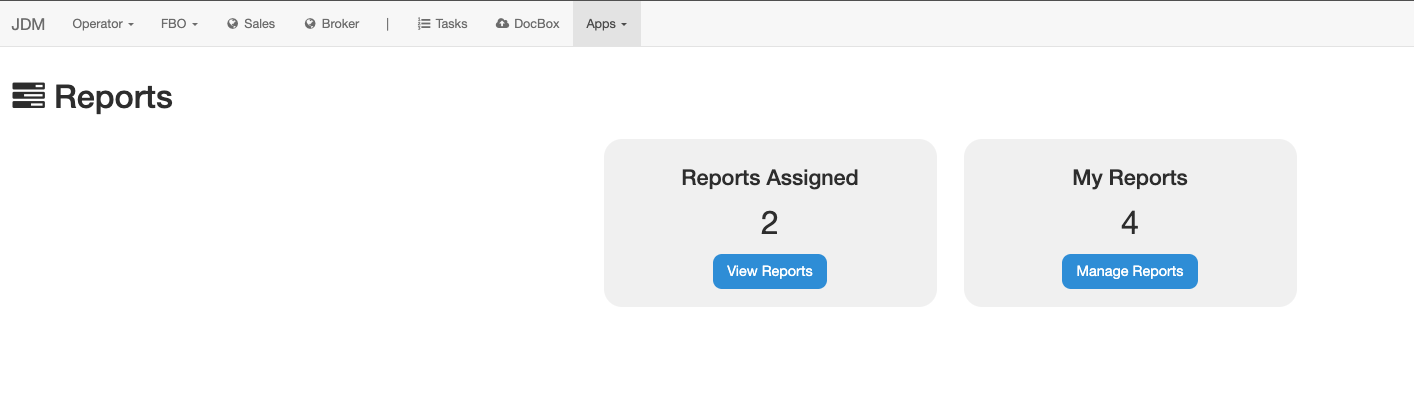Open the DocBox label in navbar
This screenshot has width=1414, height=400.
536,24
